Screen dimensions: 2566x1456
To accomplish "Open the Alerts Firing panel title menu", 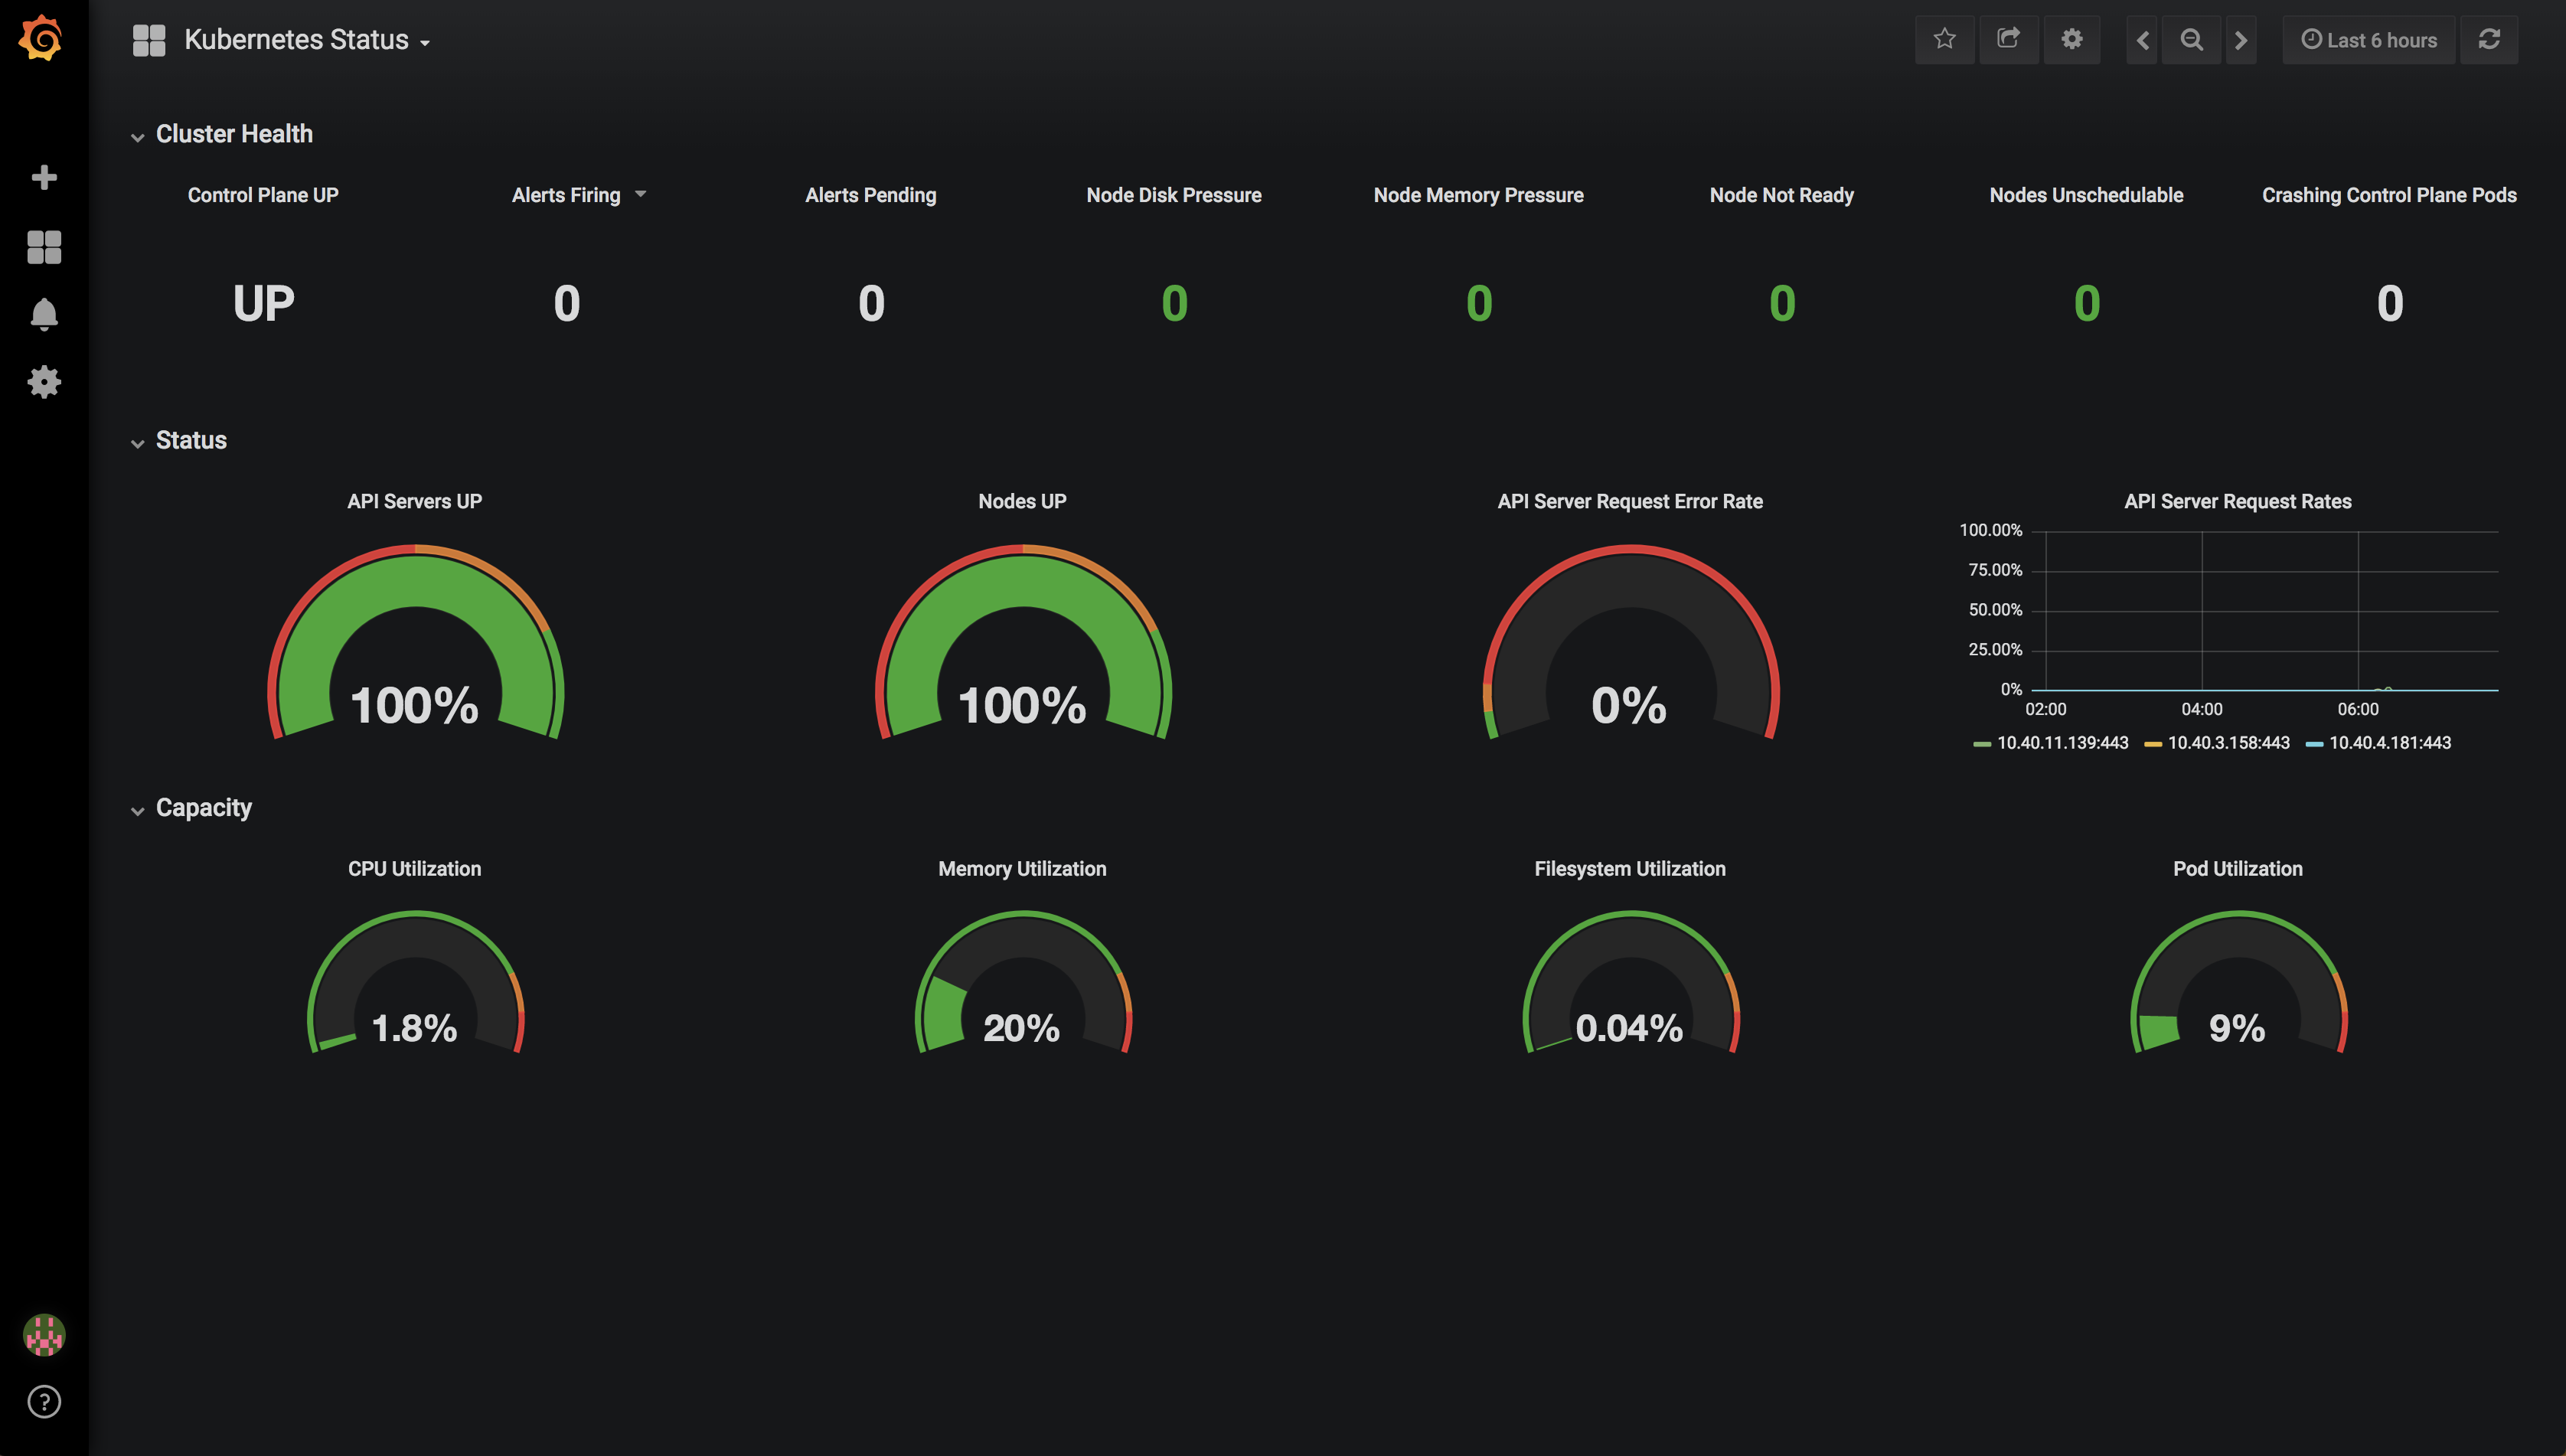I will pos(567,195).
